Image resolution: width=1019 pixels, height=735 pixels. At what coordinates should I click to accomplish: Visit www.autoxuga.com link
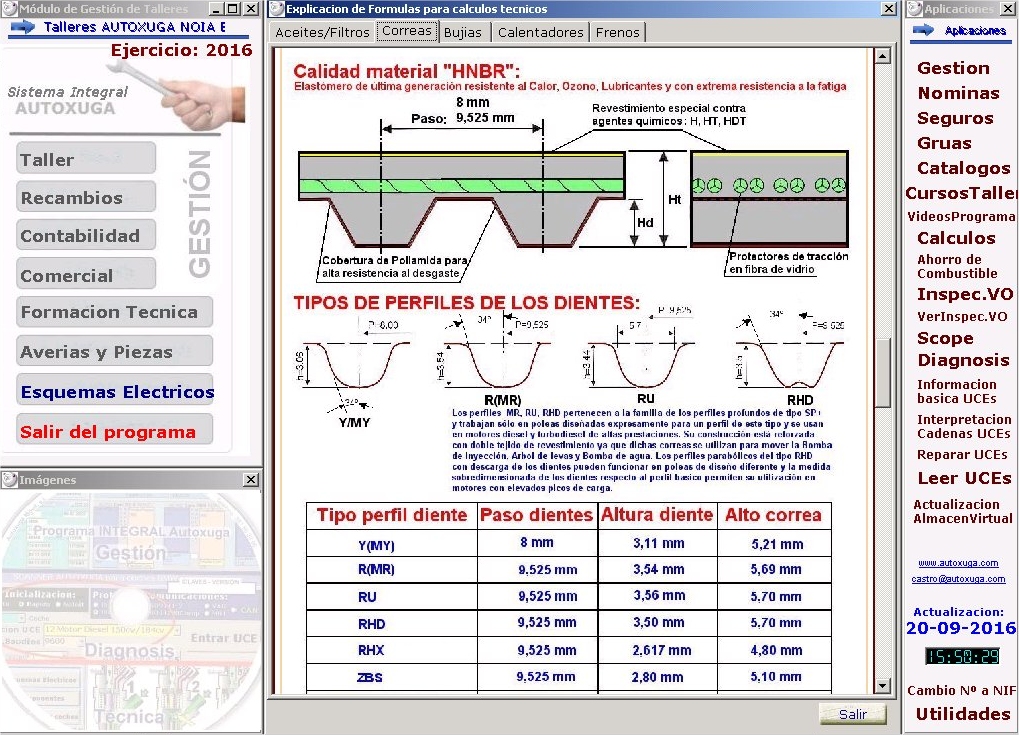tap(958, 563)
